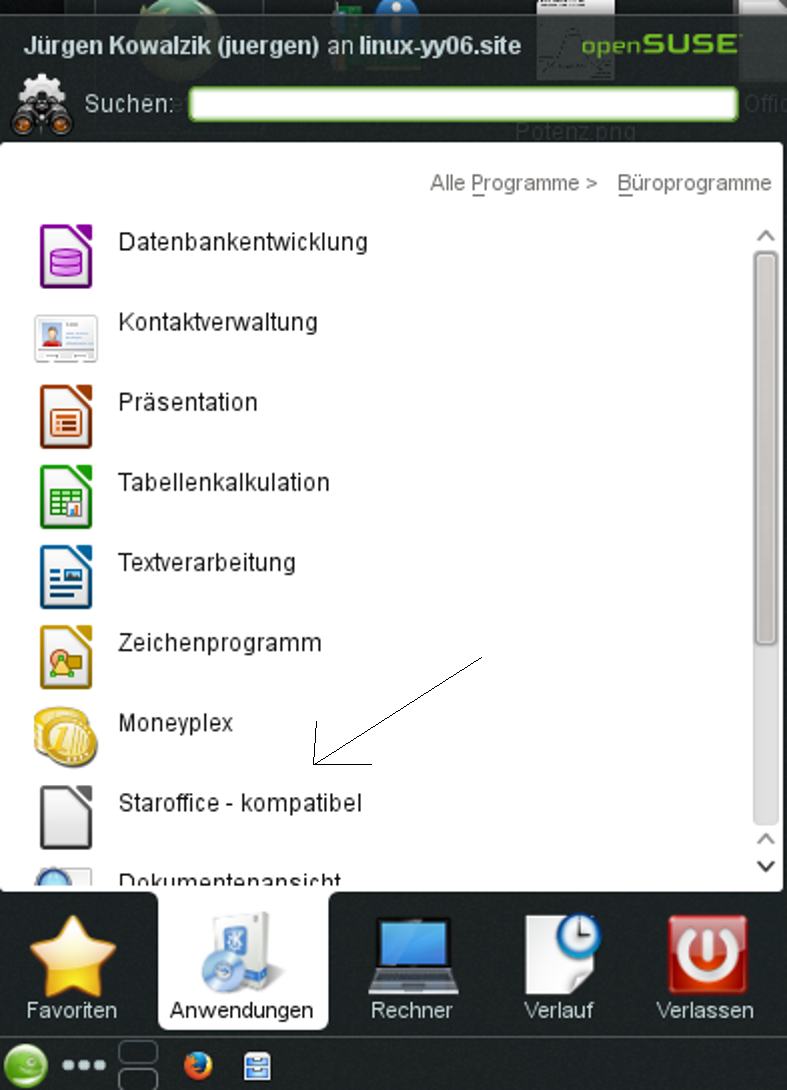
Task: Switch to the Favoriten tab
Action: (x=72, y=967)
